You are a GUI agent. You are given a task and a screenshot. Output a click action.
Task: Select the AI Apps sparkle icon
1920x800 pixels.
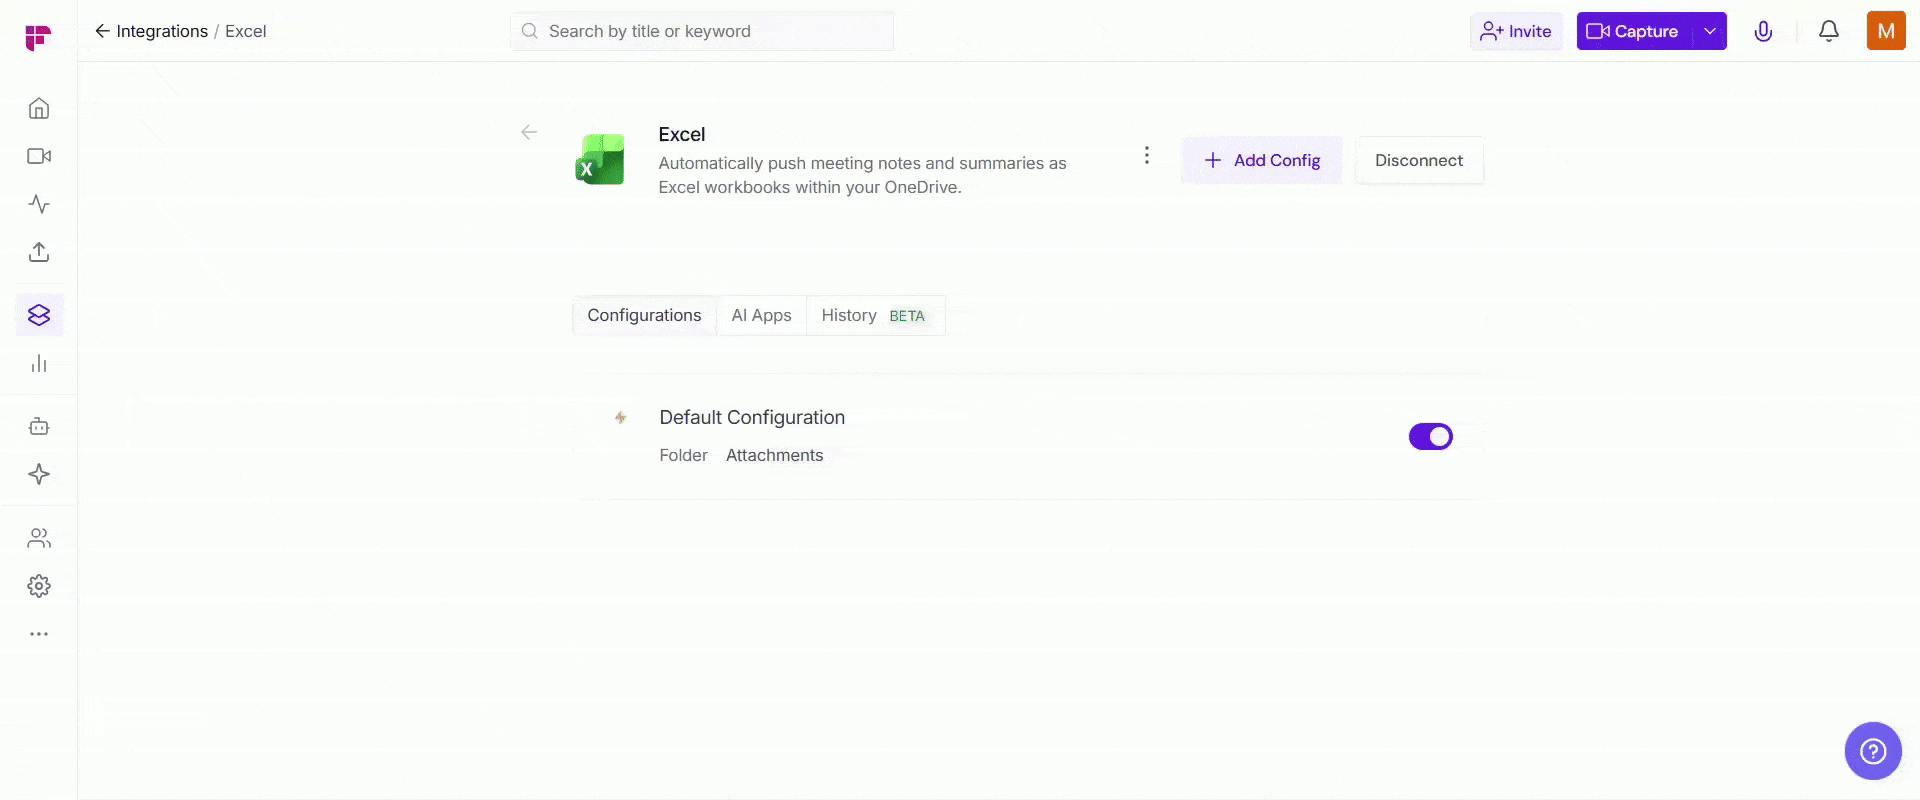click(x=38, y=474)
